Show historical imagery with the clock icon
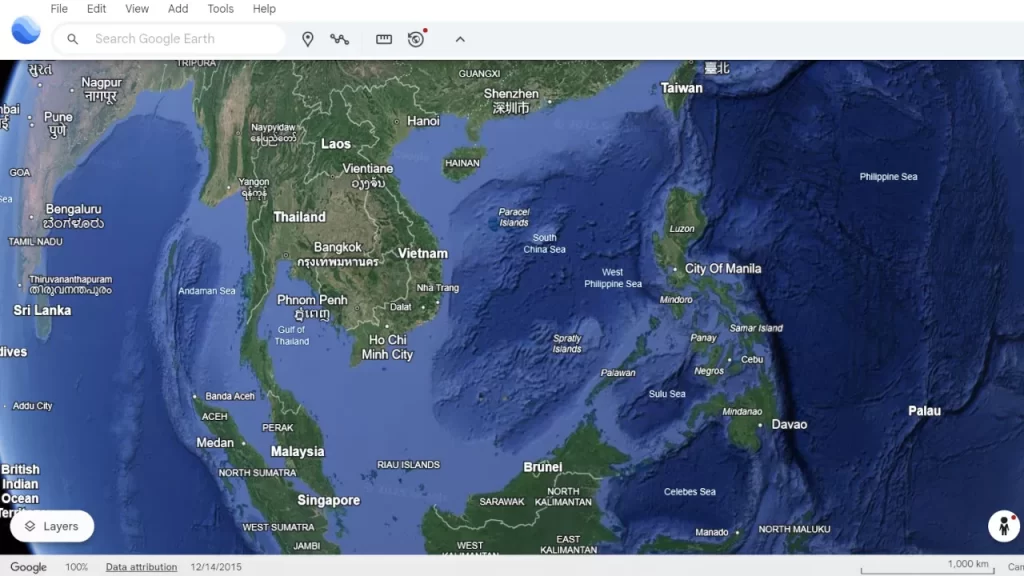Image resolution: width=1024 pixels, height=576 pixels. (416, 39)
